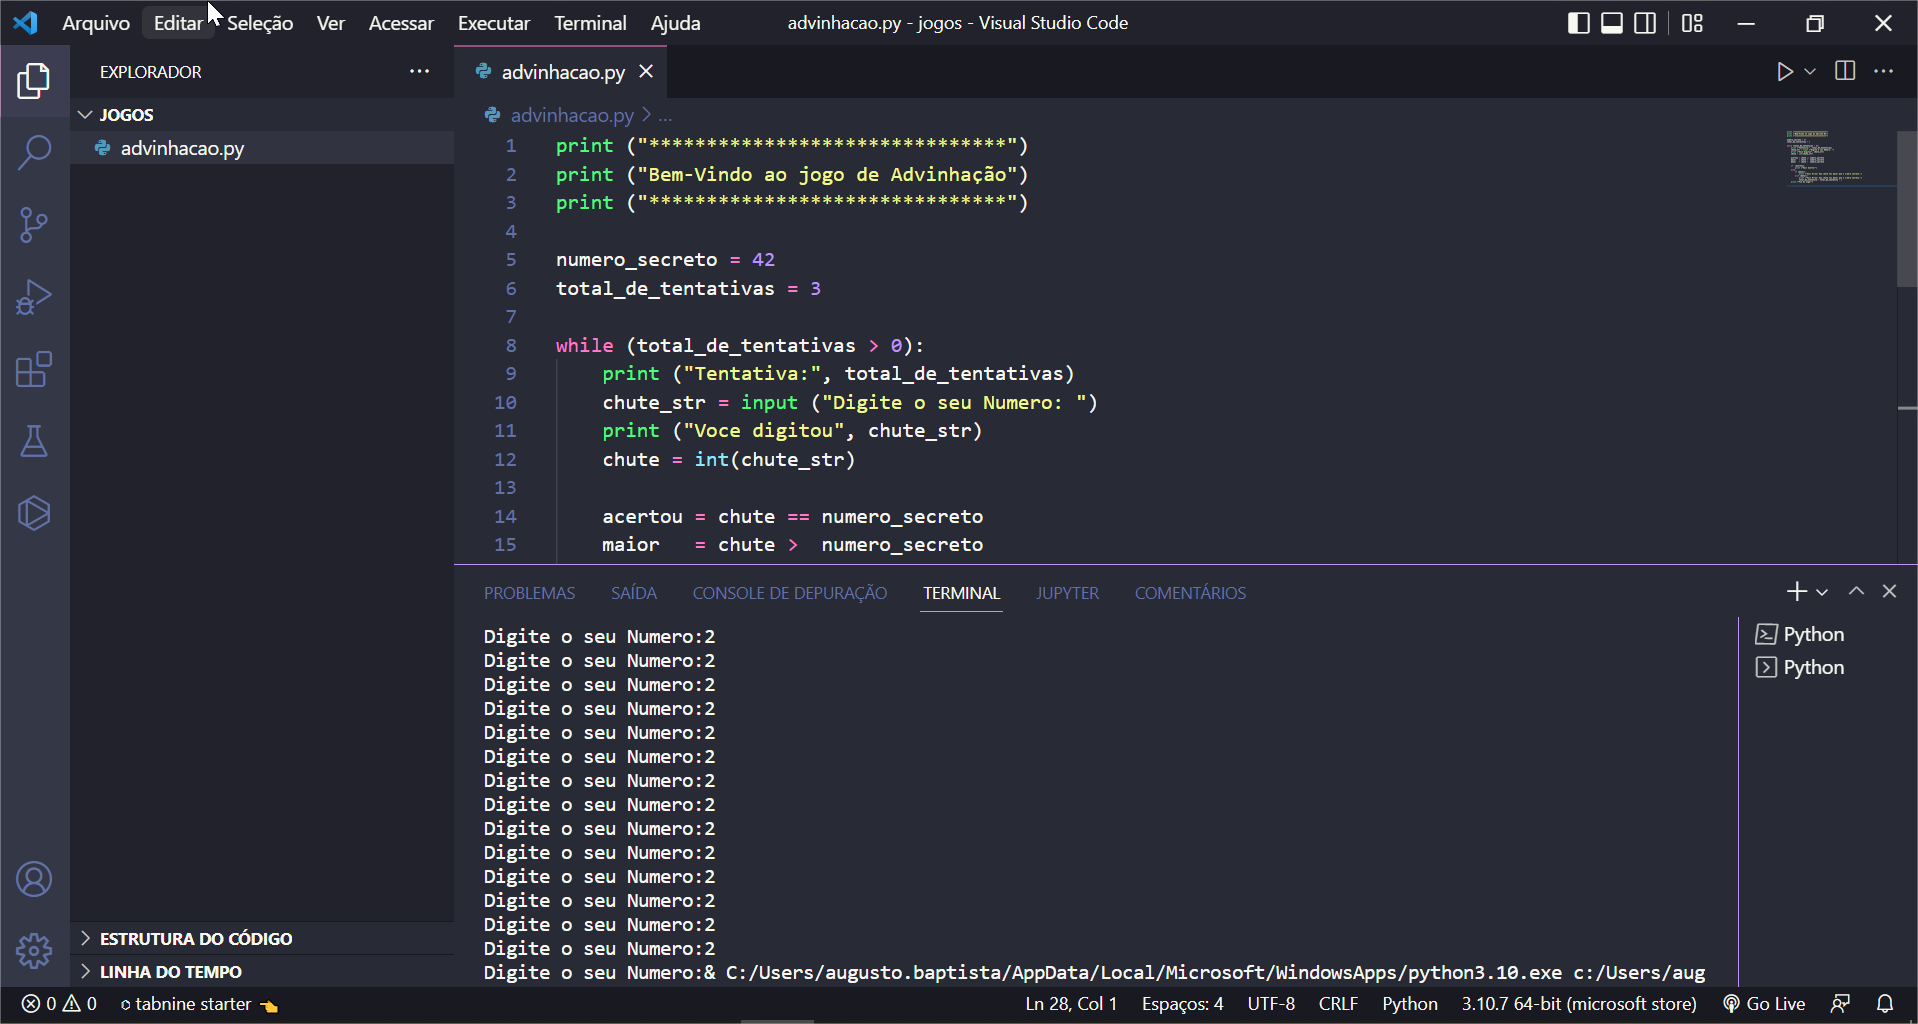Image resolution: width=1918 pixels, height=1024 pixels.
Task: Open the Executar menu
Action: click(x=494, y=23)
